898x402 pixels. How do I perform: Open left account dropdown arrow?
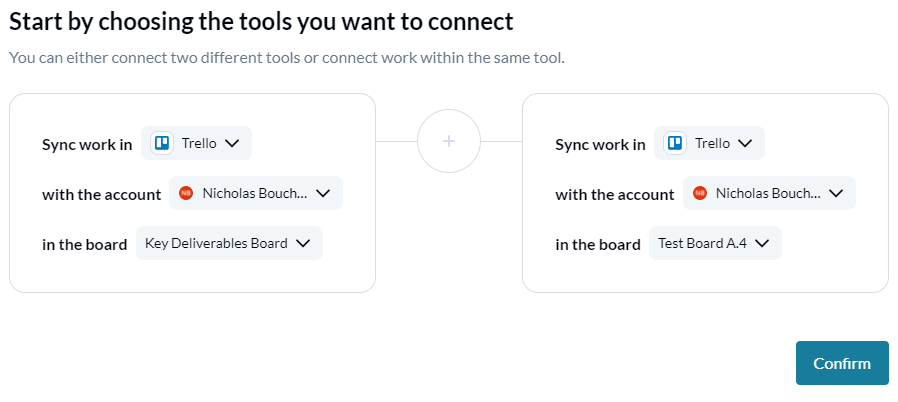click(x=323, y=194)
